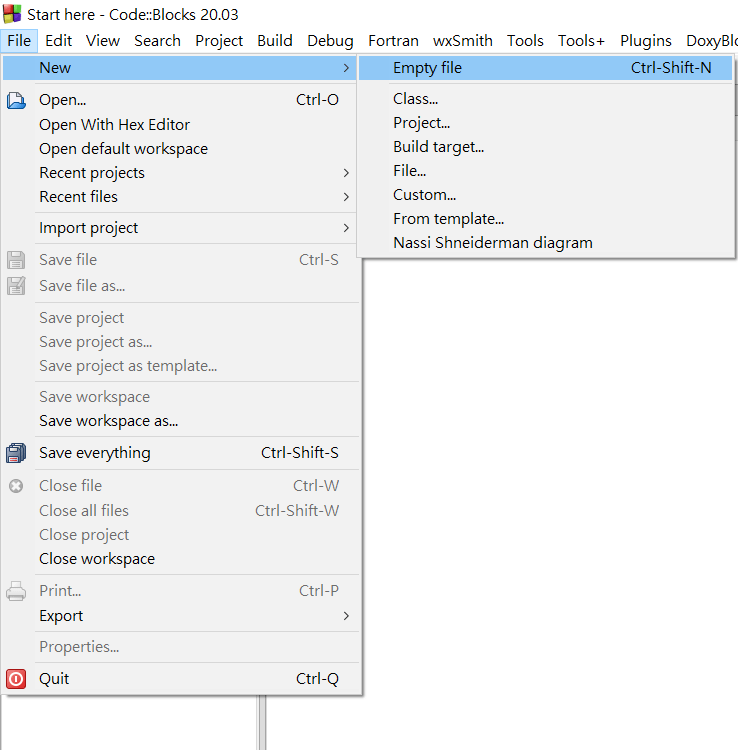Open the Project menu
Screen dimensions: 738x750
tap(219, 41)
